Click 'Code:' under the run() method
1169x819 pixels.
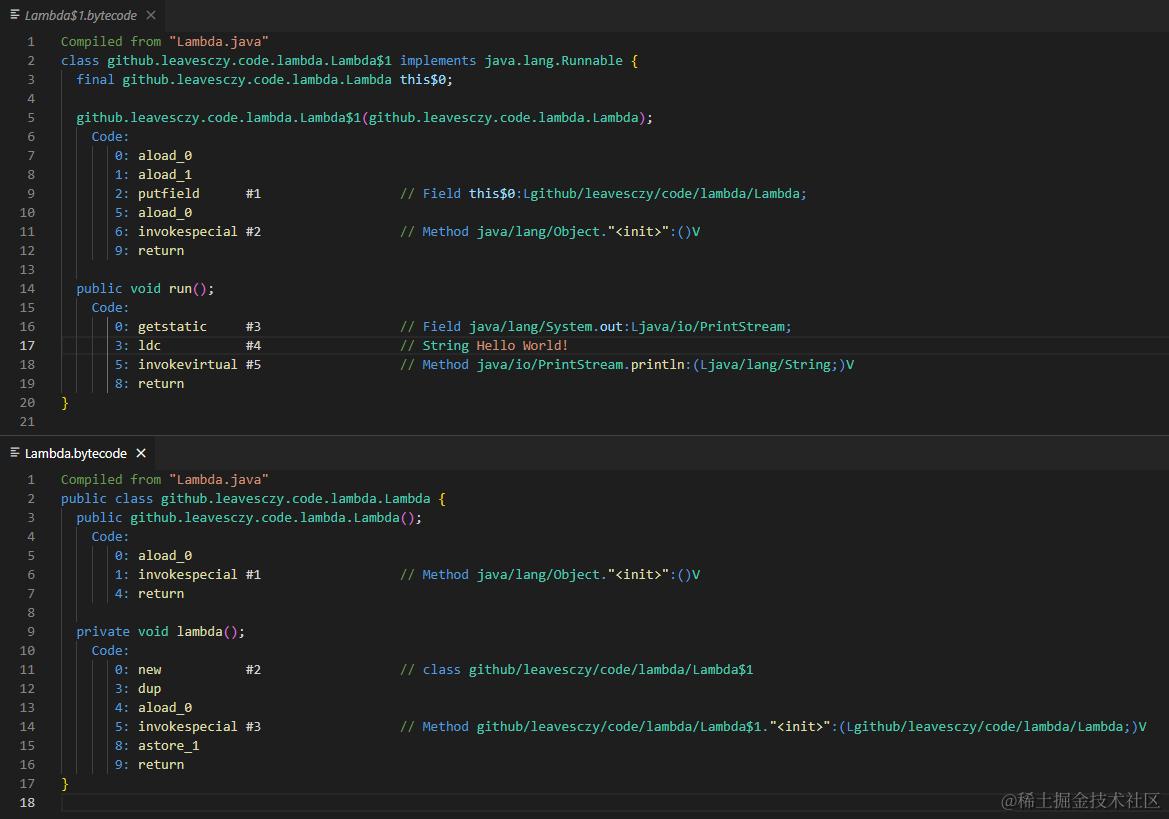(x=110, y=307)
